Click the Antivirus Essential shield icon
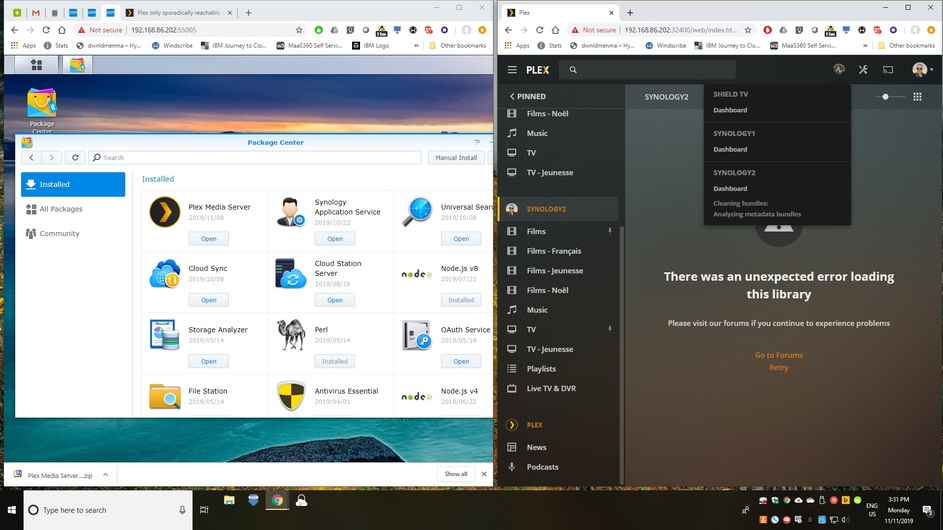Viewport: 943px width, 530px height. point(290,396)
